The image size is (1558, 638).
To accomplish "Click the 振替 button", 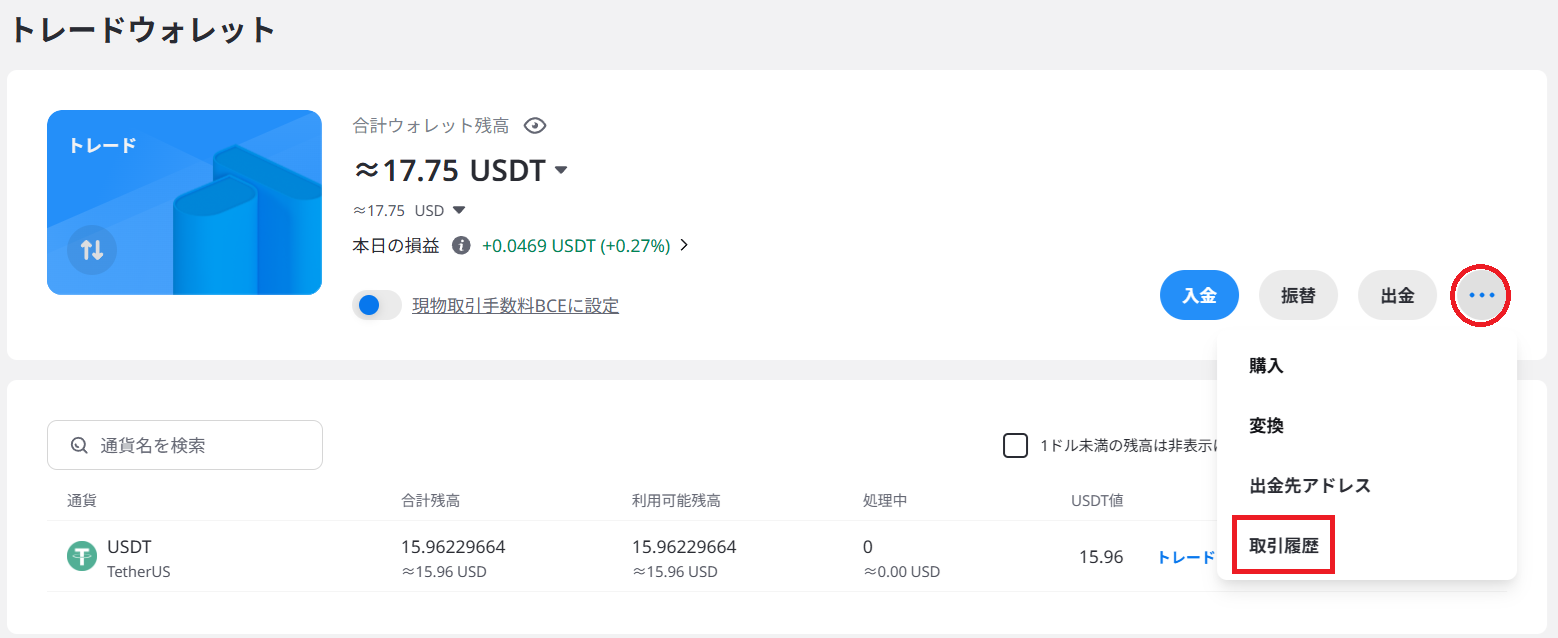I will [1298, 295].
